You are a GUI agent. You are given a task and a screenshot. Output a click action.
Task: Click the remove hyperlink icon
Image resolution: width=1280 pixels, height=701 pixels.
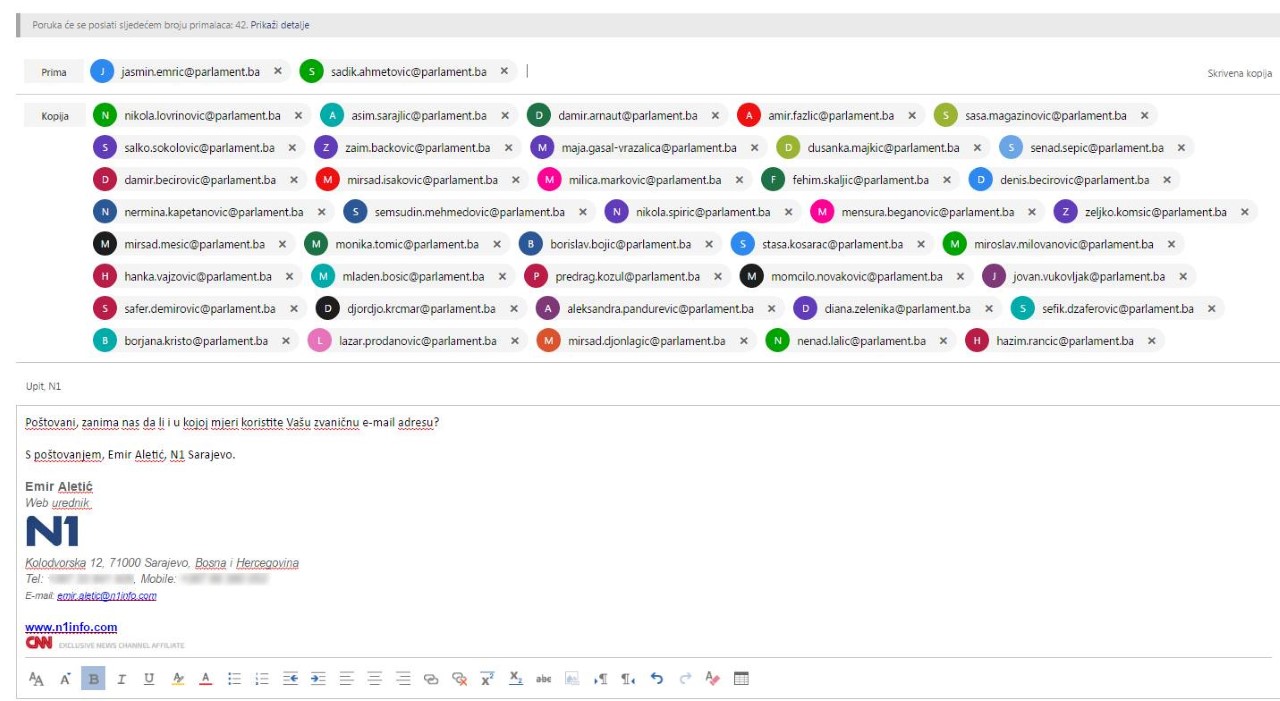click(x=459, y=679)
